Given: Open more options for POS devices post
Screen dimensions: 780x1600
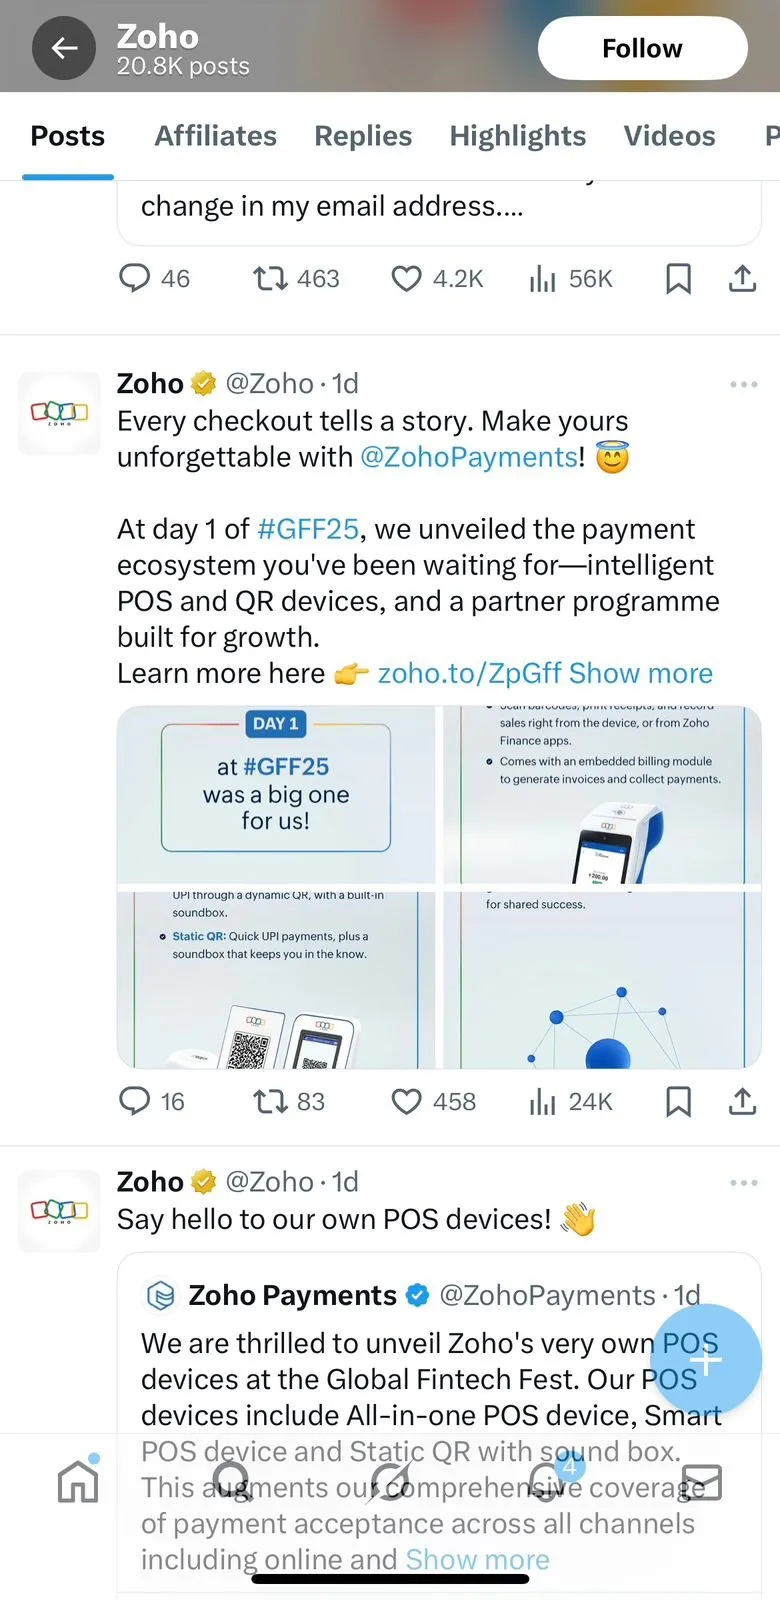Looking at the screenshot, I should (x=743, y=1183).
